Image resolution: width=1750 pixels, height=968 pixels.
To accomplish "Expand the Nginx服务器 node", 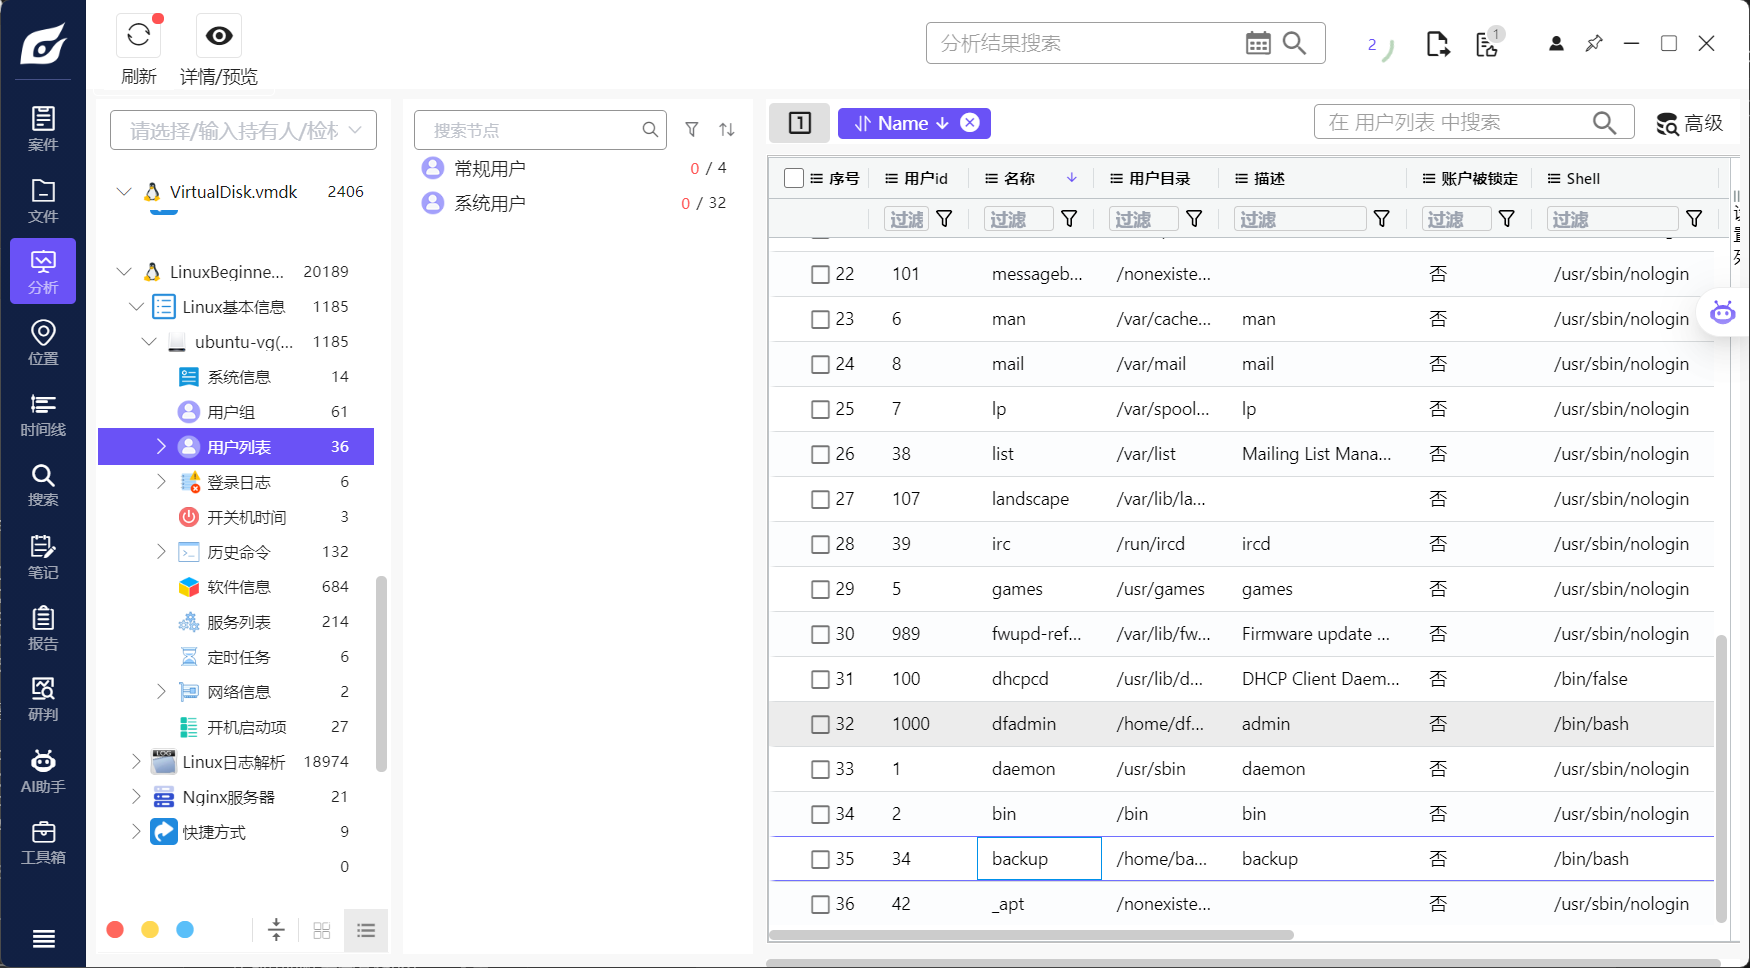I will [x=136, y=796].
